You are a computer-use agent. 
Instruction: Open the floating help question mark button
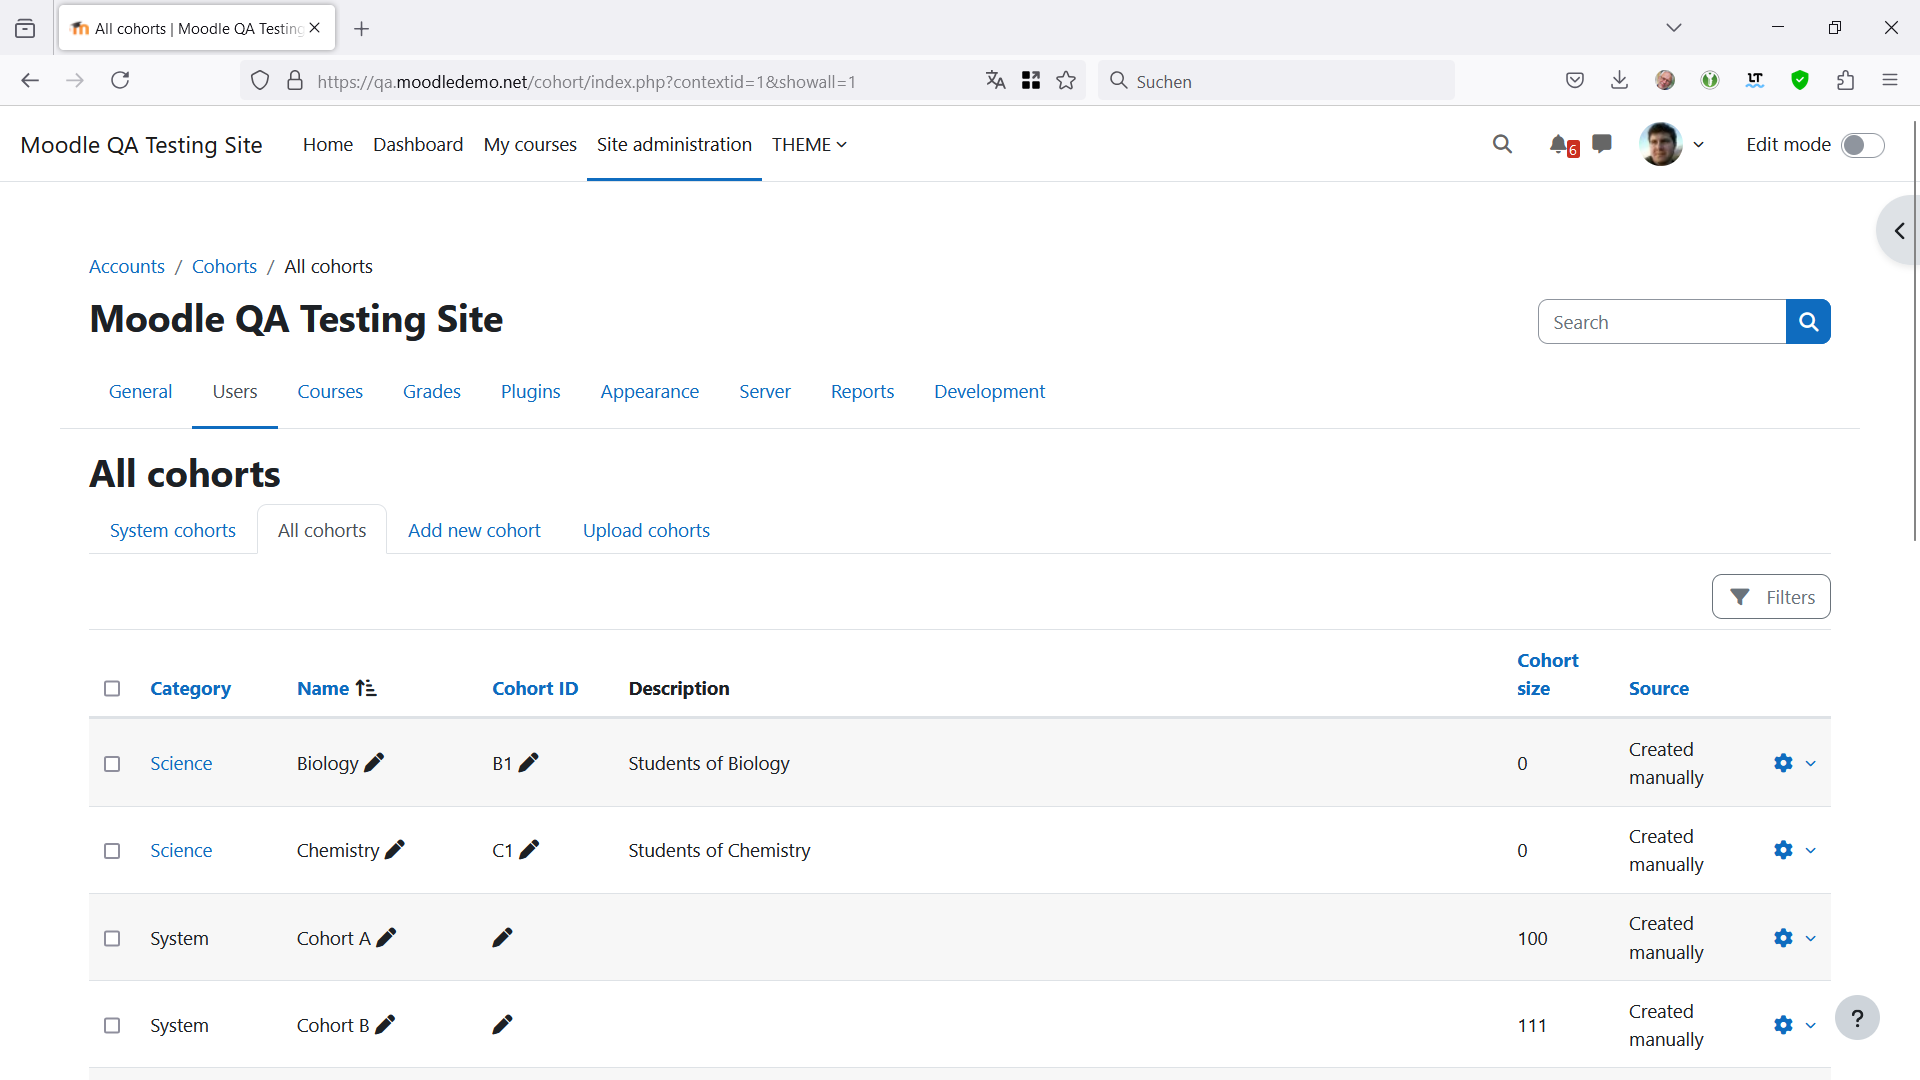click(1857, 1018)
